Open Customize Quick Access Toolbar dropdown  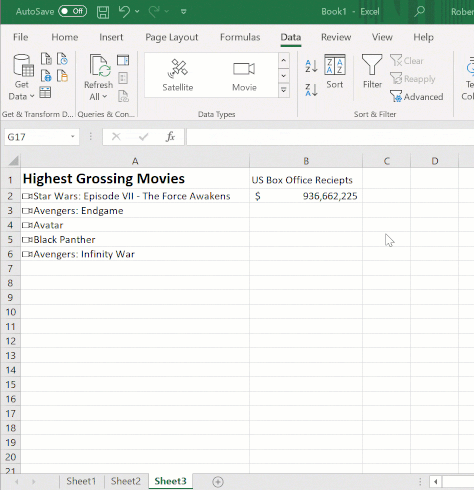tap(183, 12)
